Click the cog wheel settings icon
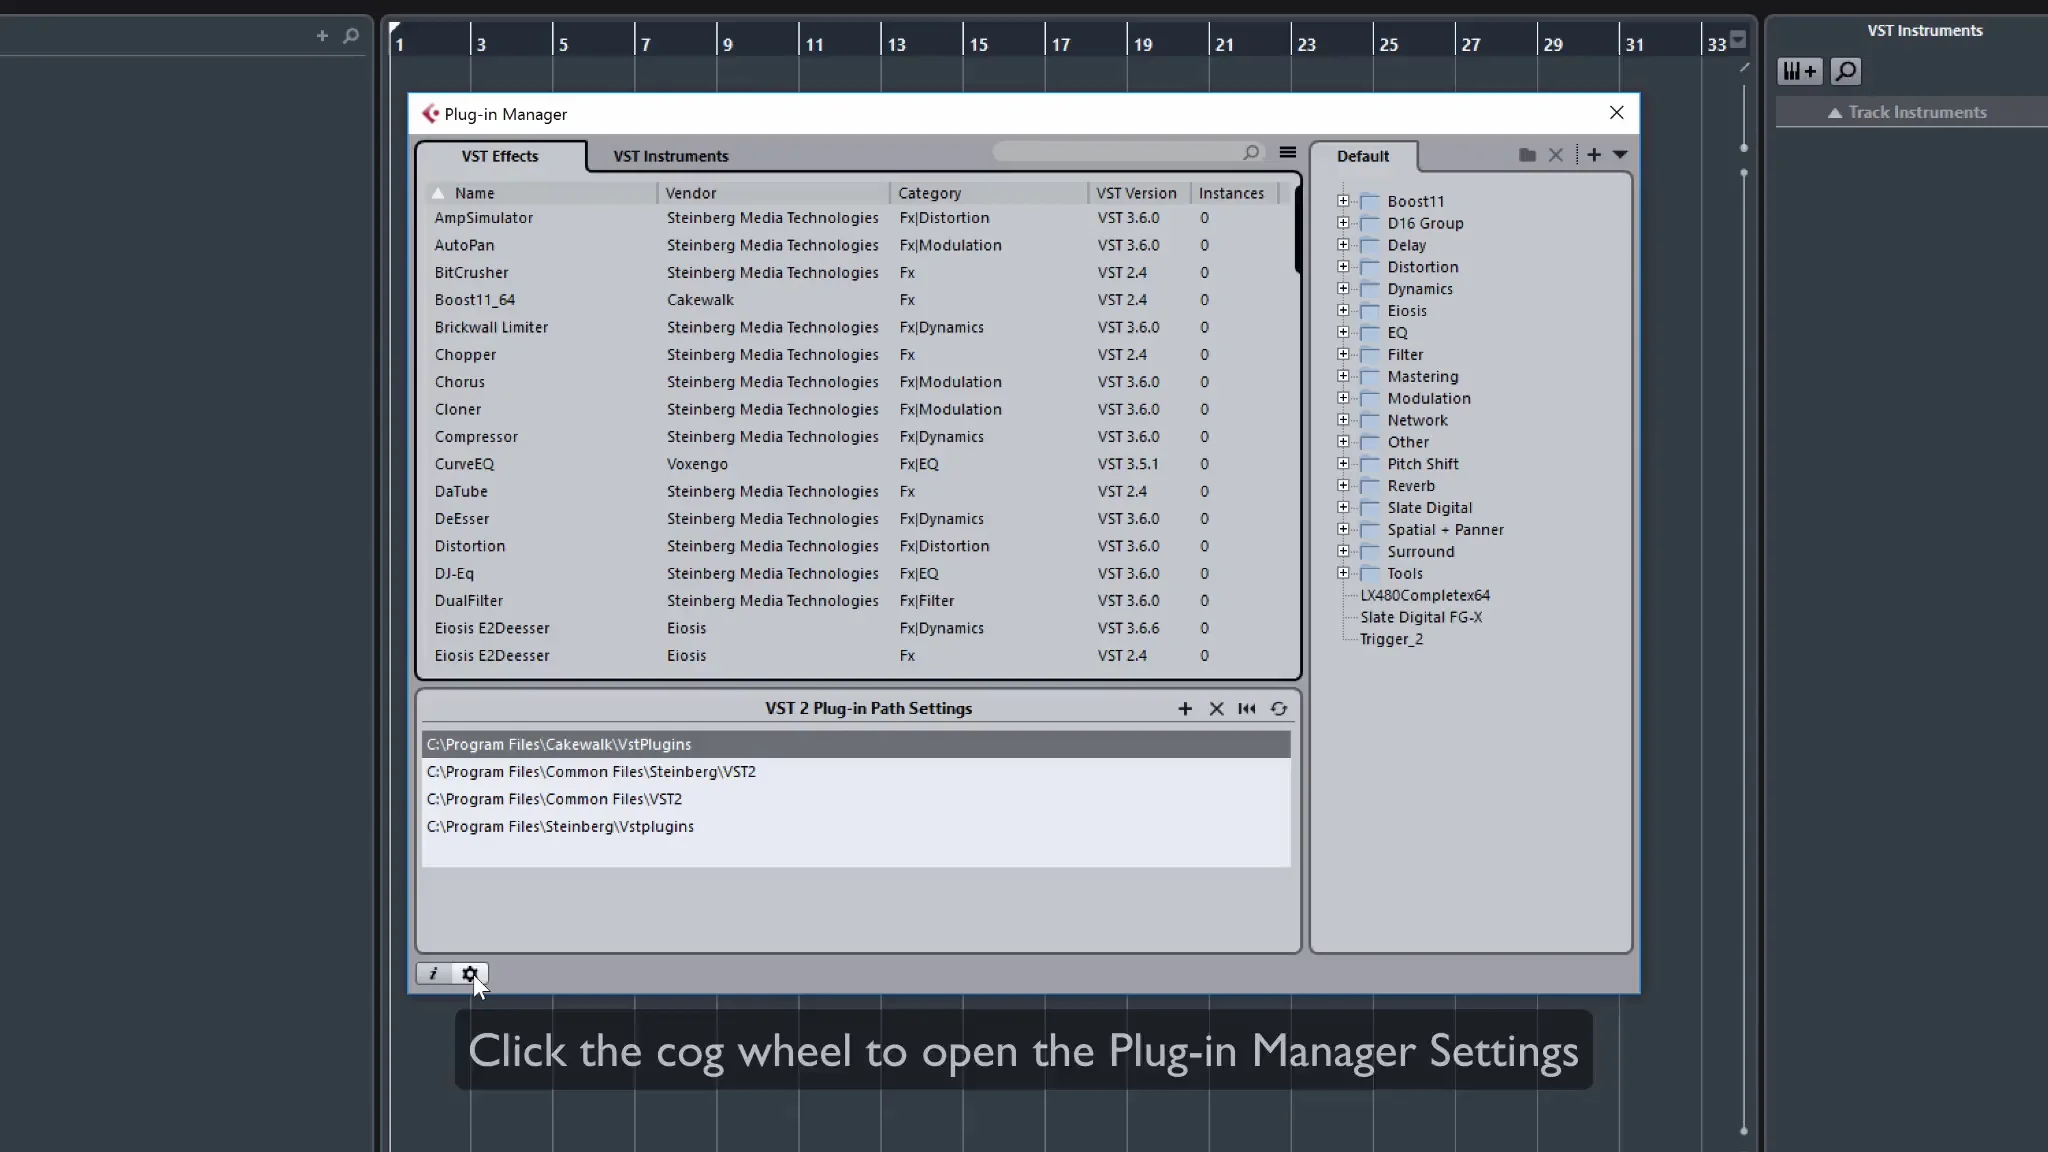 (x=469, y=973)
